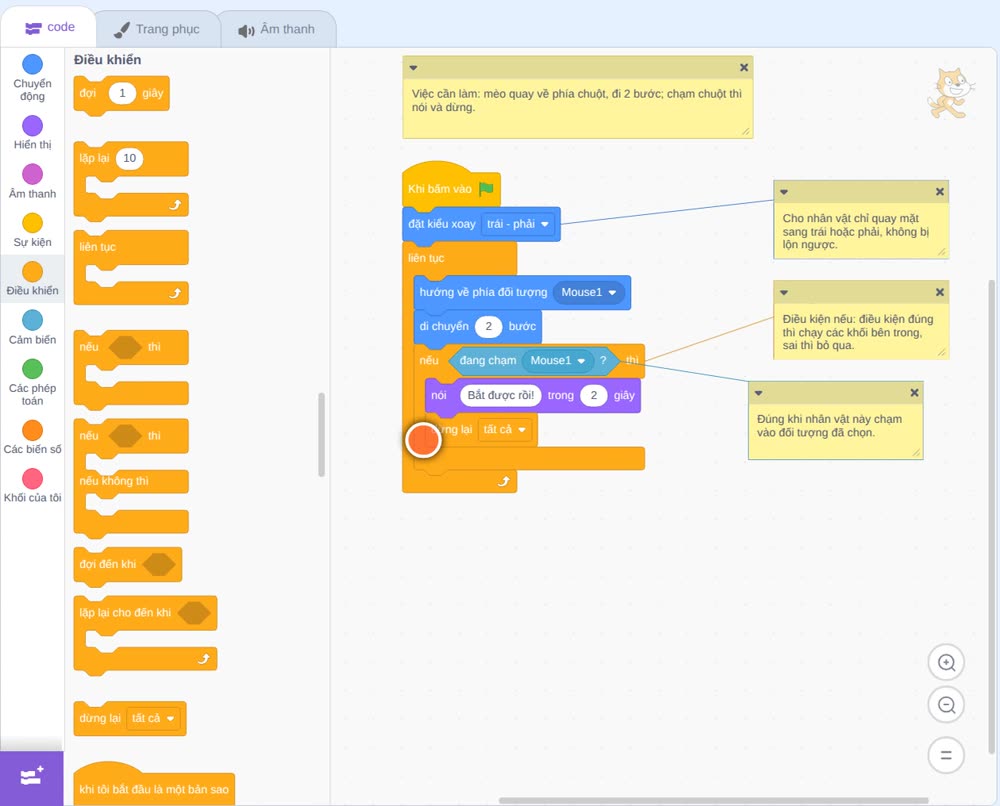Screen dimensions: 1000x806
Task: Close the 'Đúng khi nhân vật này chạm' comment
Action: point(914,393)
